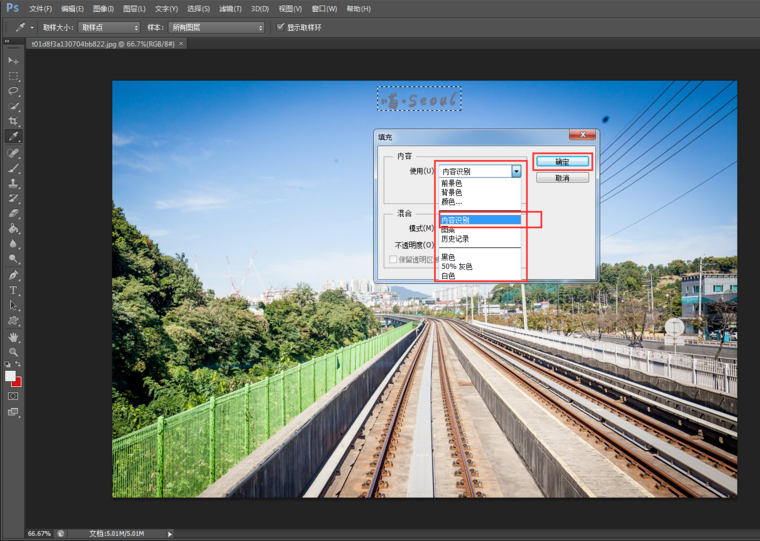The image size is (760, 541).
Task: Select the Eraser tool
Action: (13, 213)
